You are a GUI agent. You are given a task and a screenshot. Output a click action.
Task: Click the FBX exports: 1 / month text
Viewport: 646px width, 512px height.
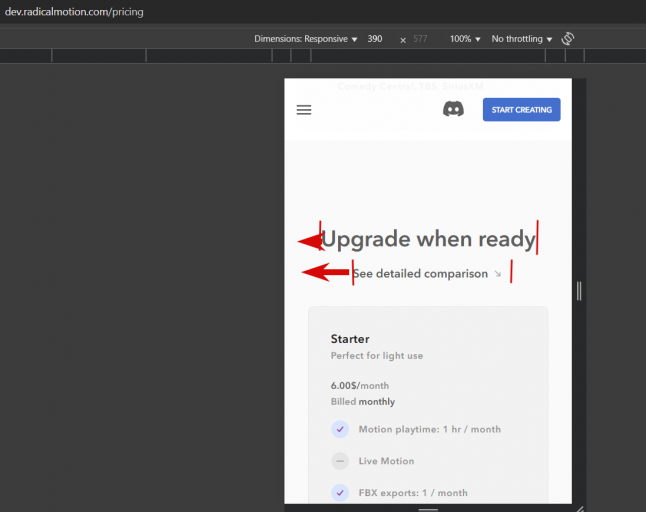[413, 493]
